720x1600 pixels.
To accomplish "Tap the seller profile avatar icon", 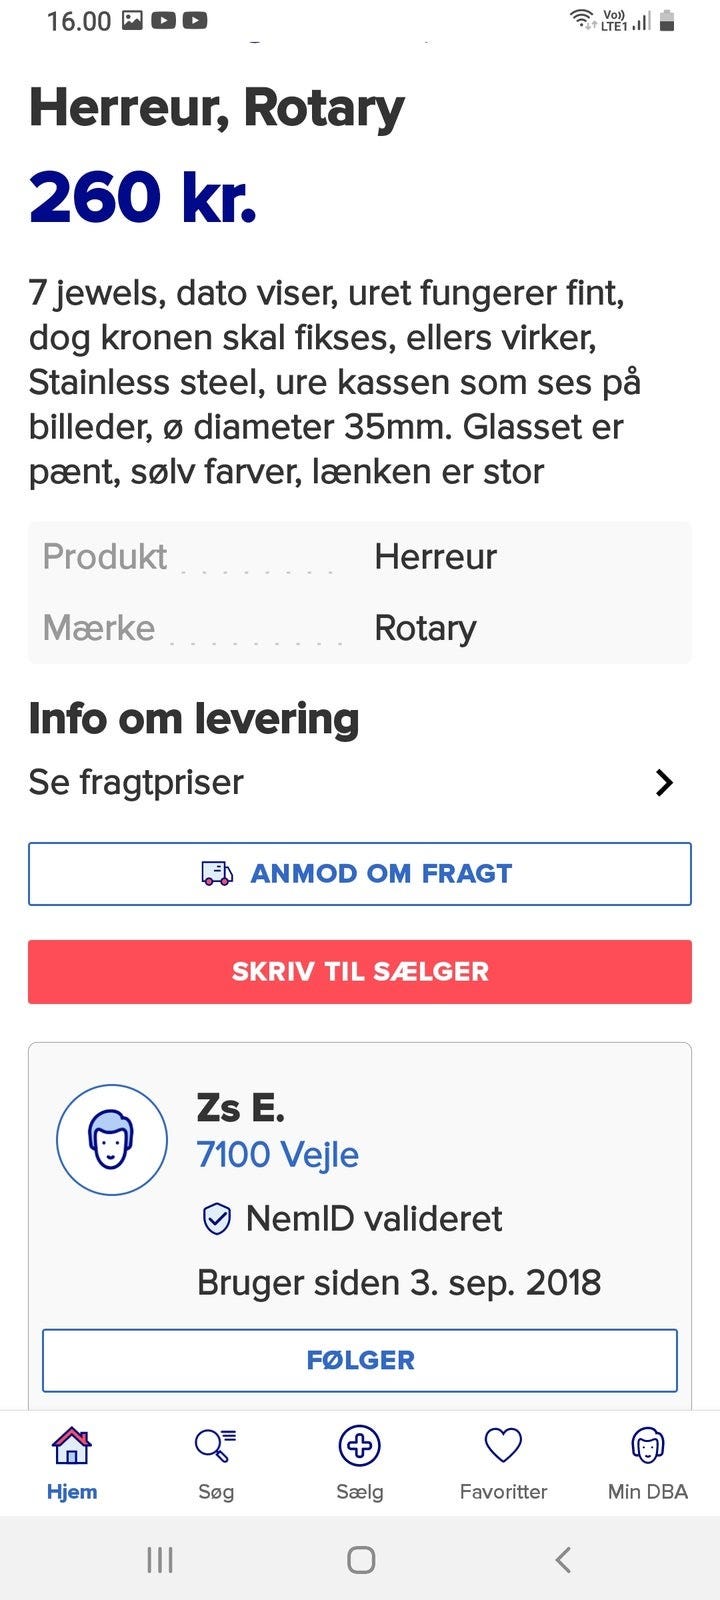I will (112, 1140).
